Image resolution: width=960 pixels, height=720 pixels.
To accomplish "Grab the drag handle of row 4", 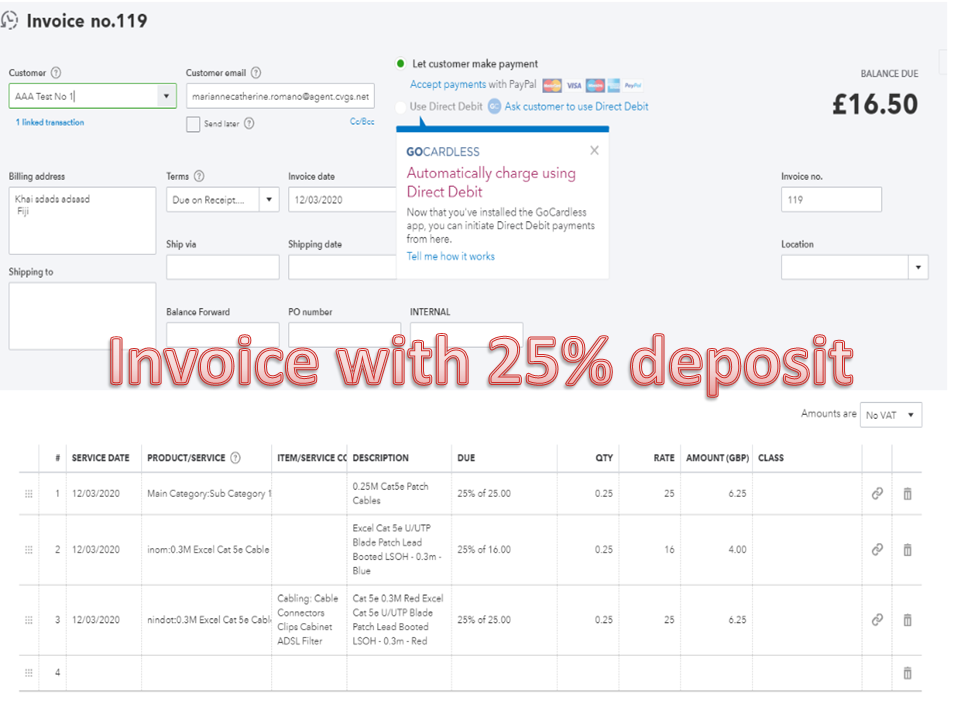I will point(29,673).
